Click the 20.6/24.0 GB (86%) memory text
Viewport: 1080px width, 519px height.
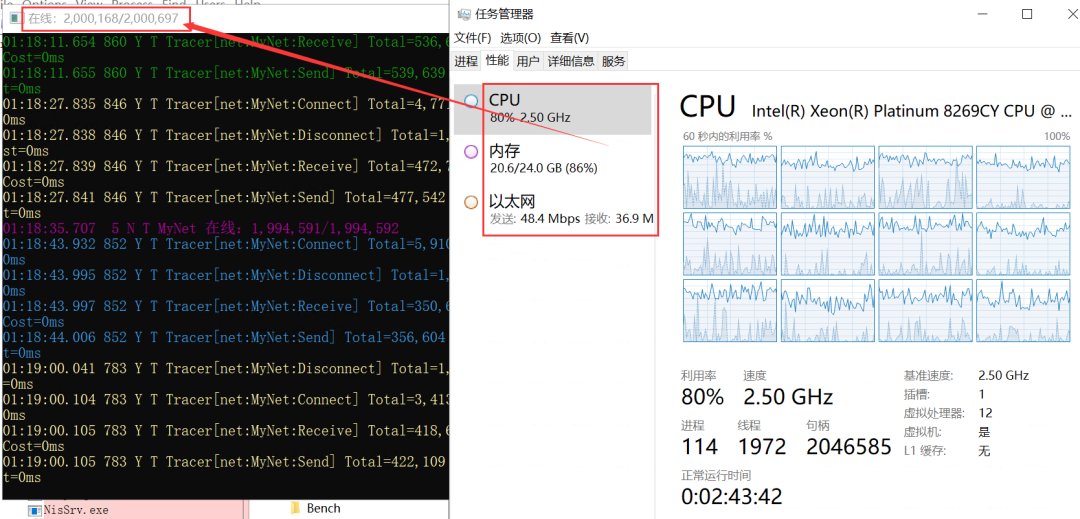coord(543,168)
